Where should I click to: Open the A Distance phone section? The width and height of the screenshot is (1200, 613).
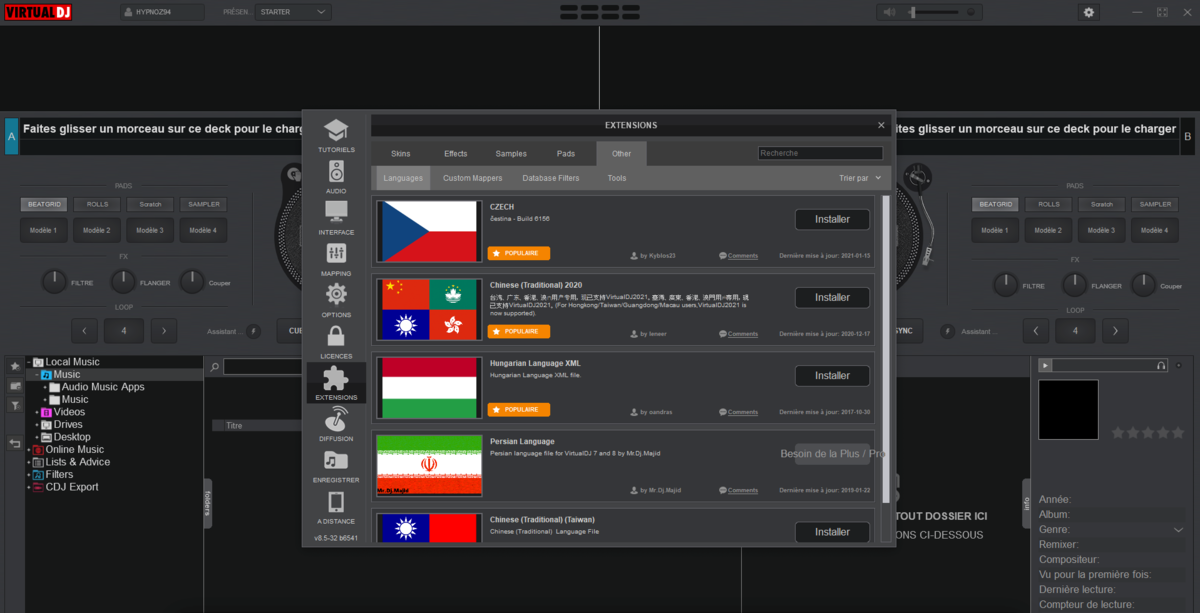tap(336, 508)
